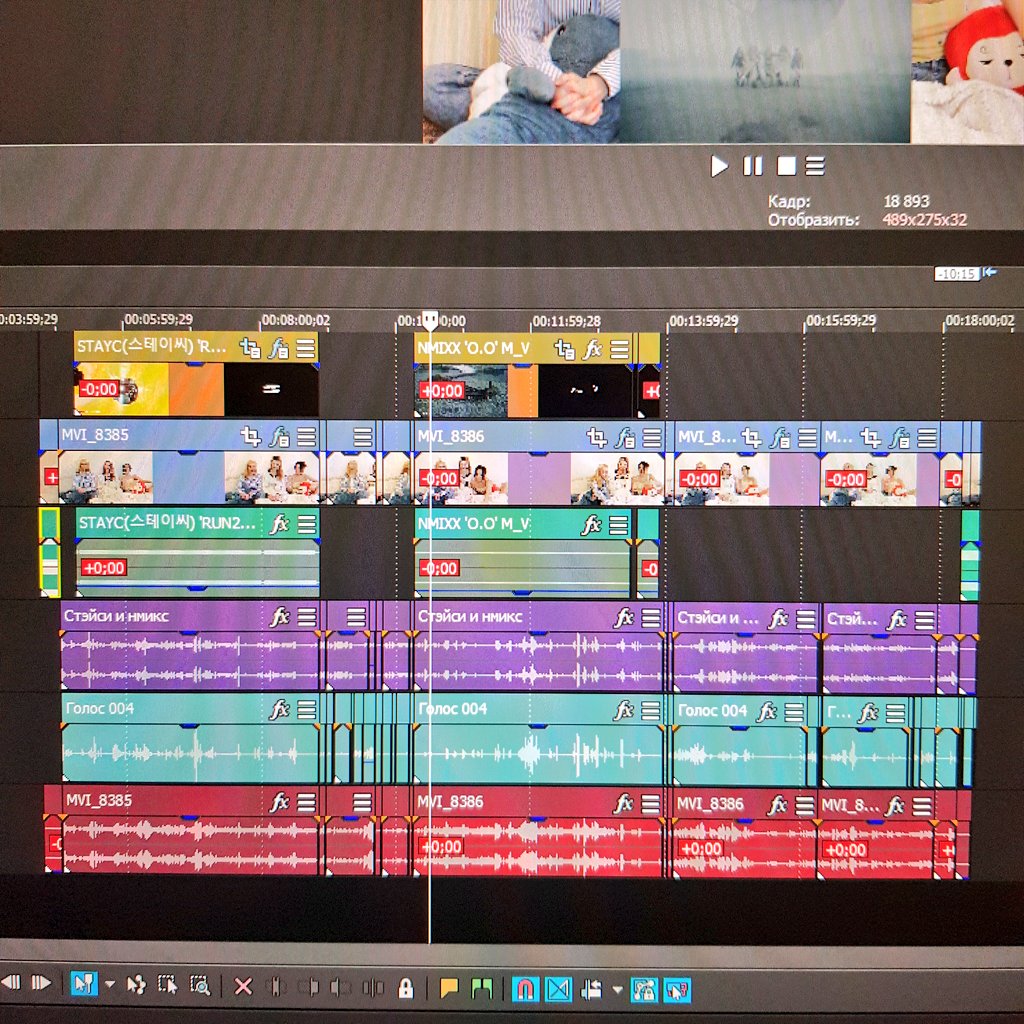Open the preview transport menu icon

814,166
